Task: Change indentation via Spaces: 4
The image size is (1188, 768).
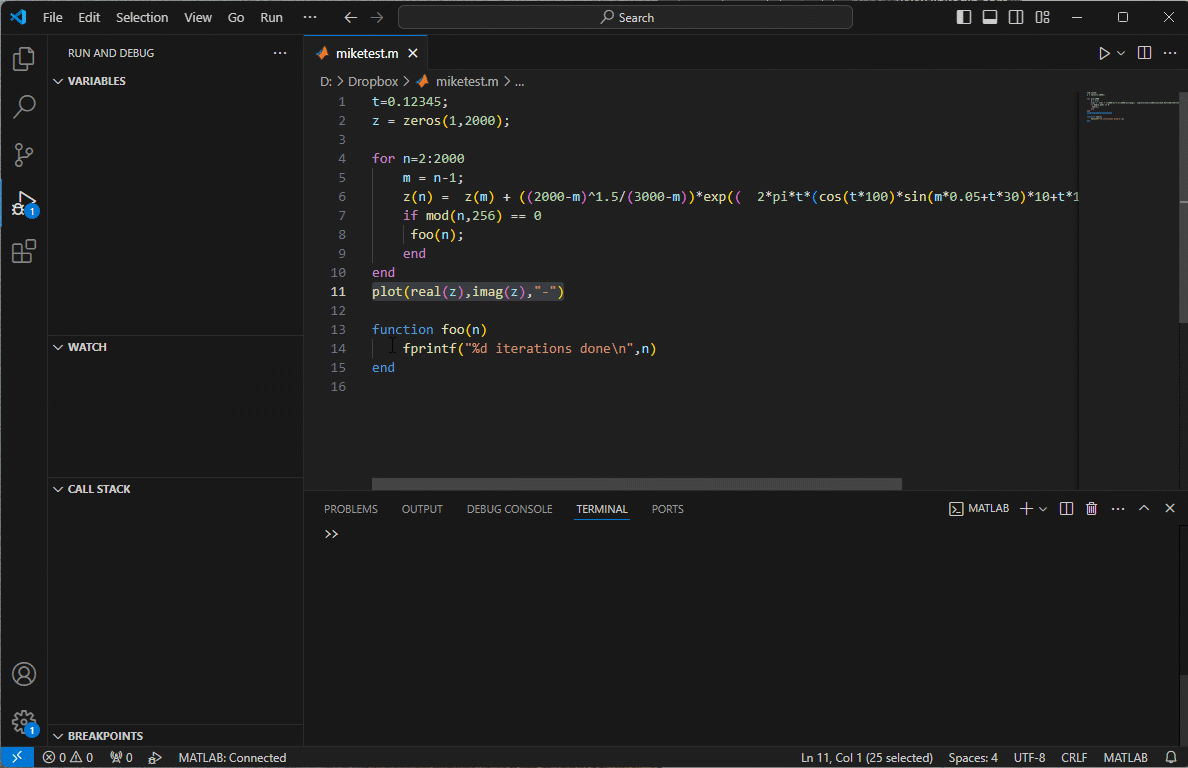Action: (x=973, y=757)
